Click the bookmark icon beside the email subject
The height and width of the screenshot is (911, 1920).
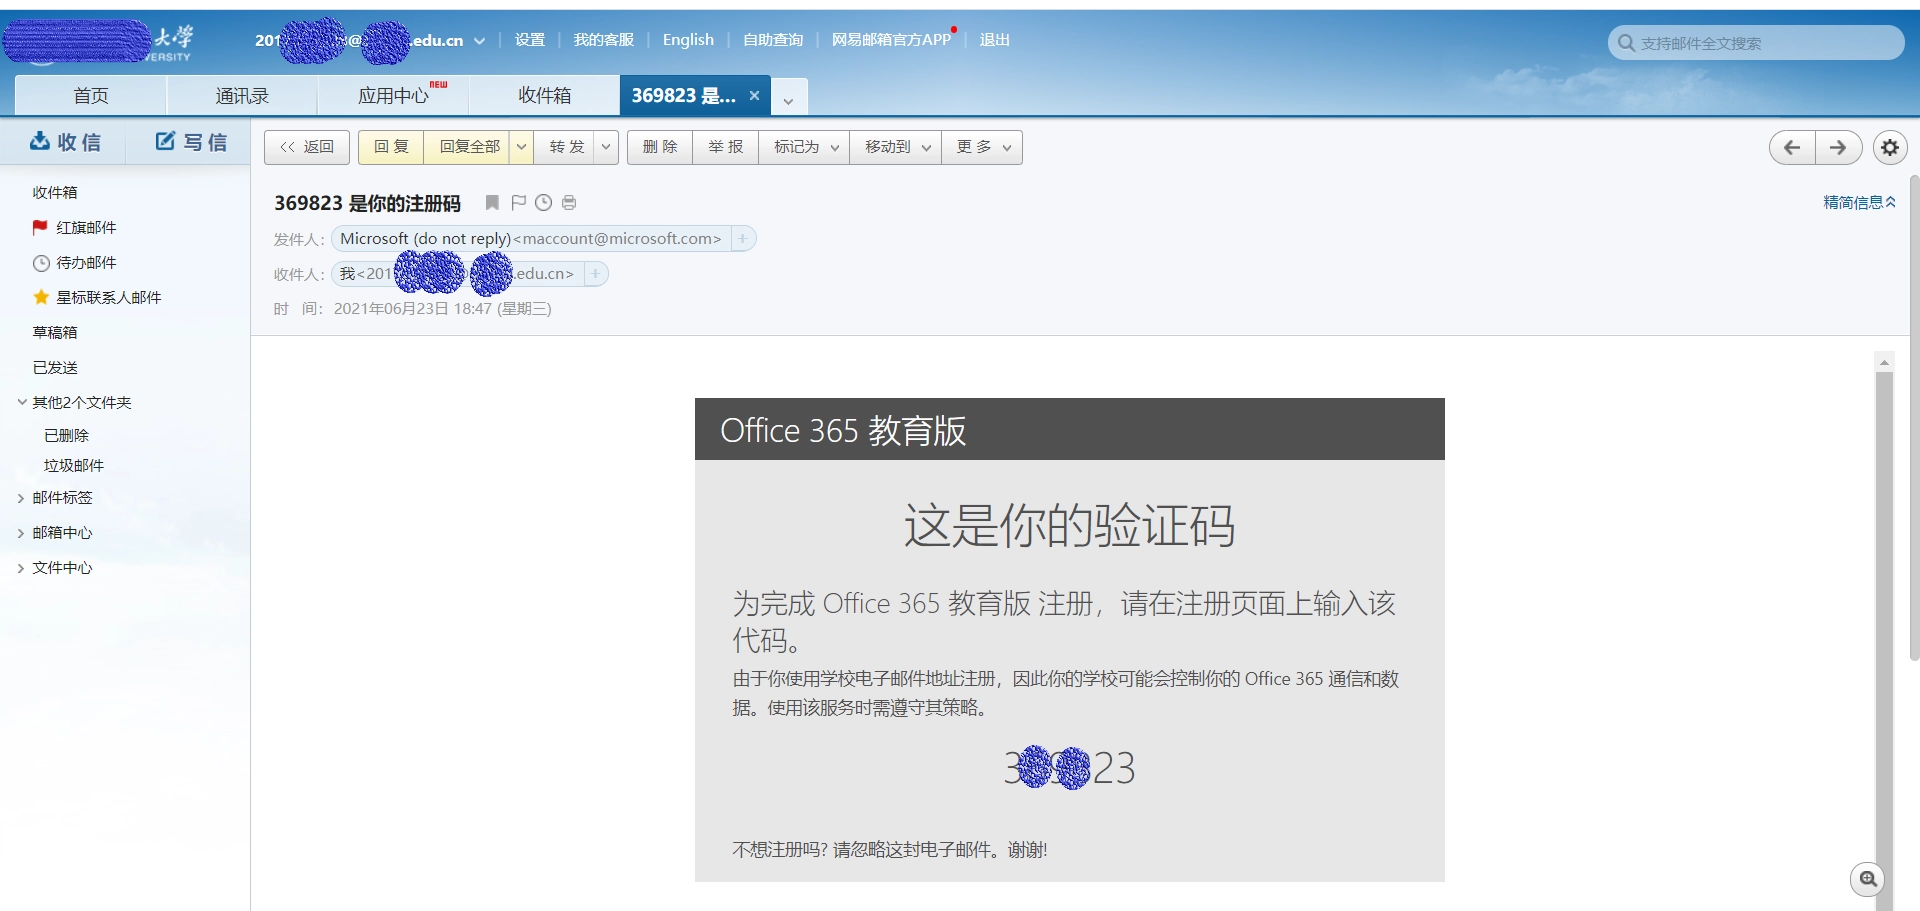492,203
